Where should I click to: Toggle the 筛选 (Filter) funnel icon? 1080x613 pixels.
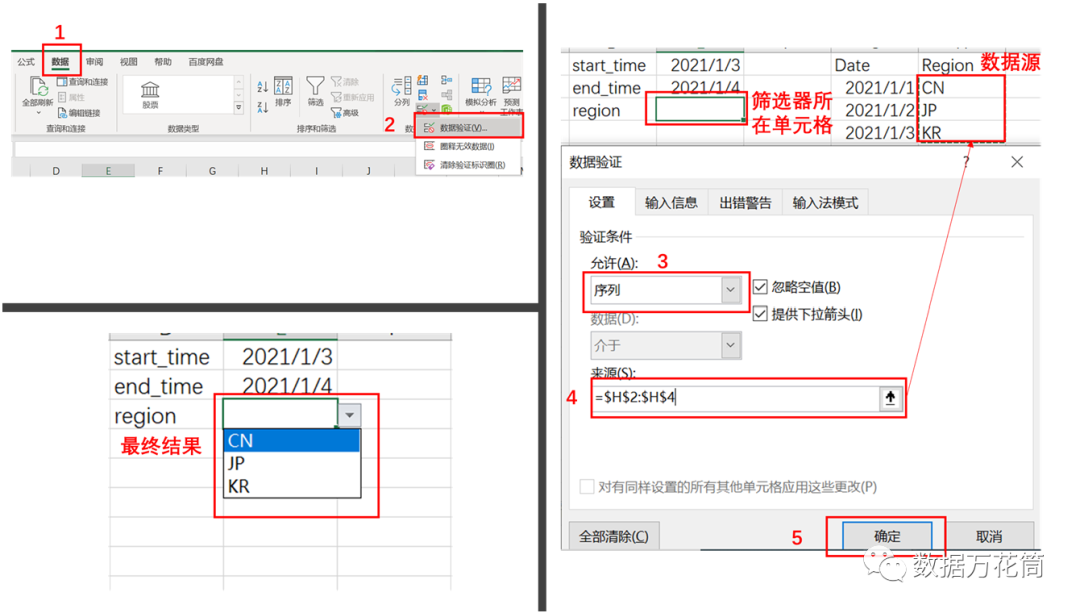point(315,85)
